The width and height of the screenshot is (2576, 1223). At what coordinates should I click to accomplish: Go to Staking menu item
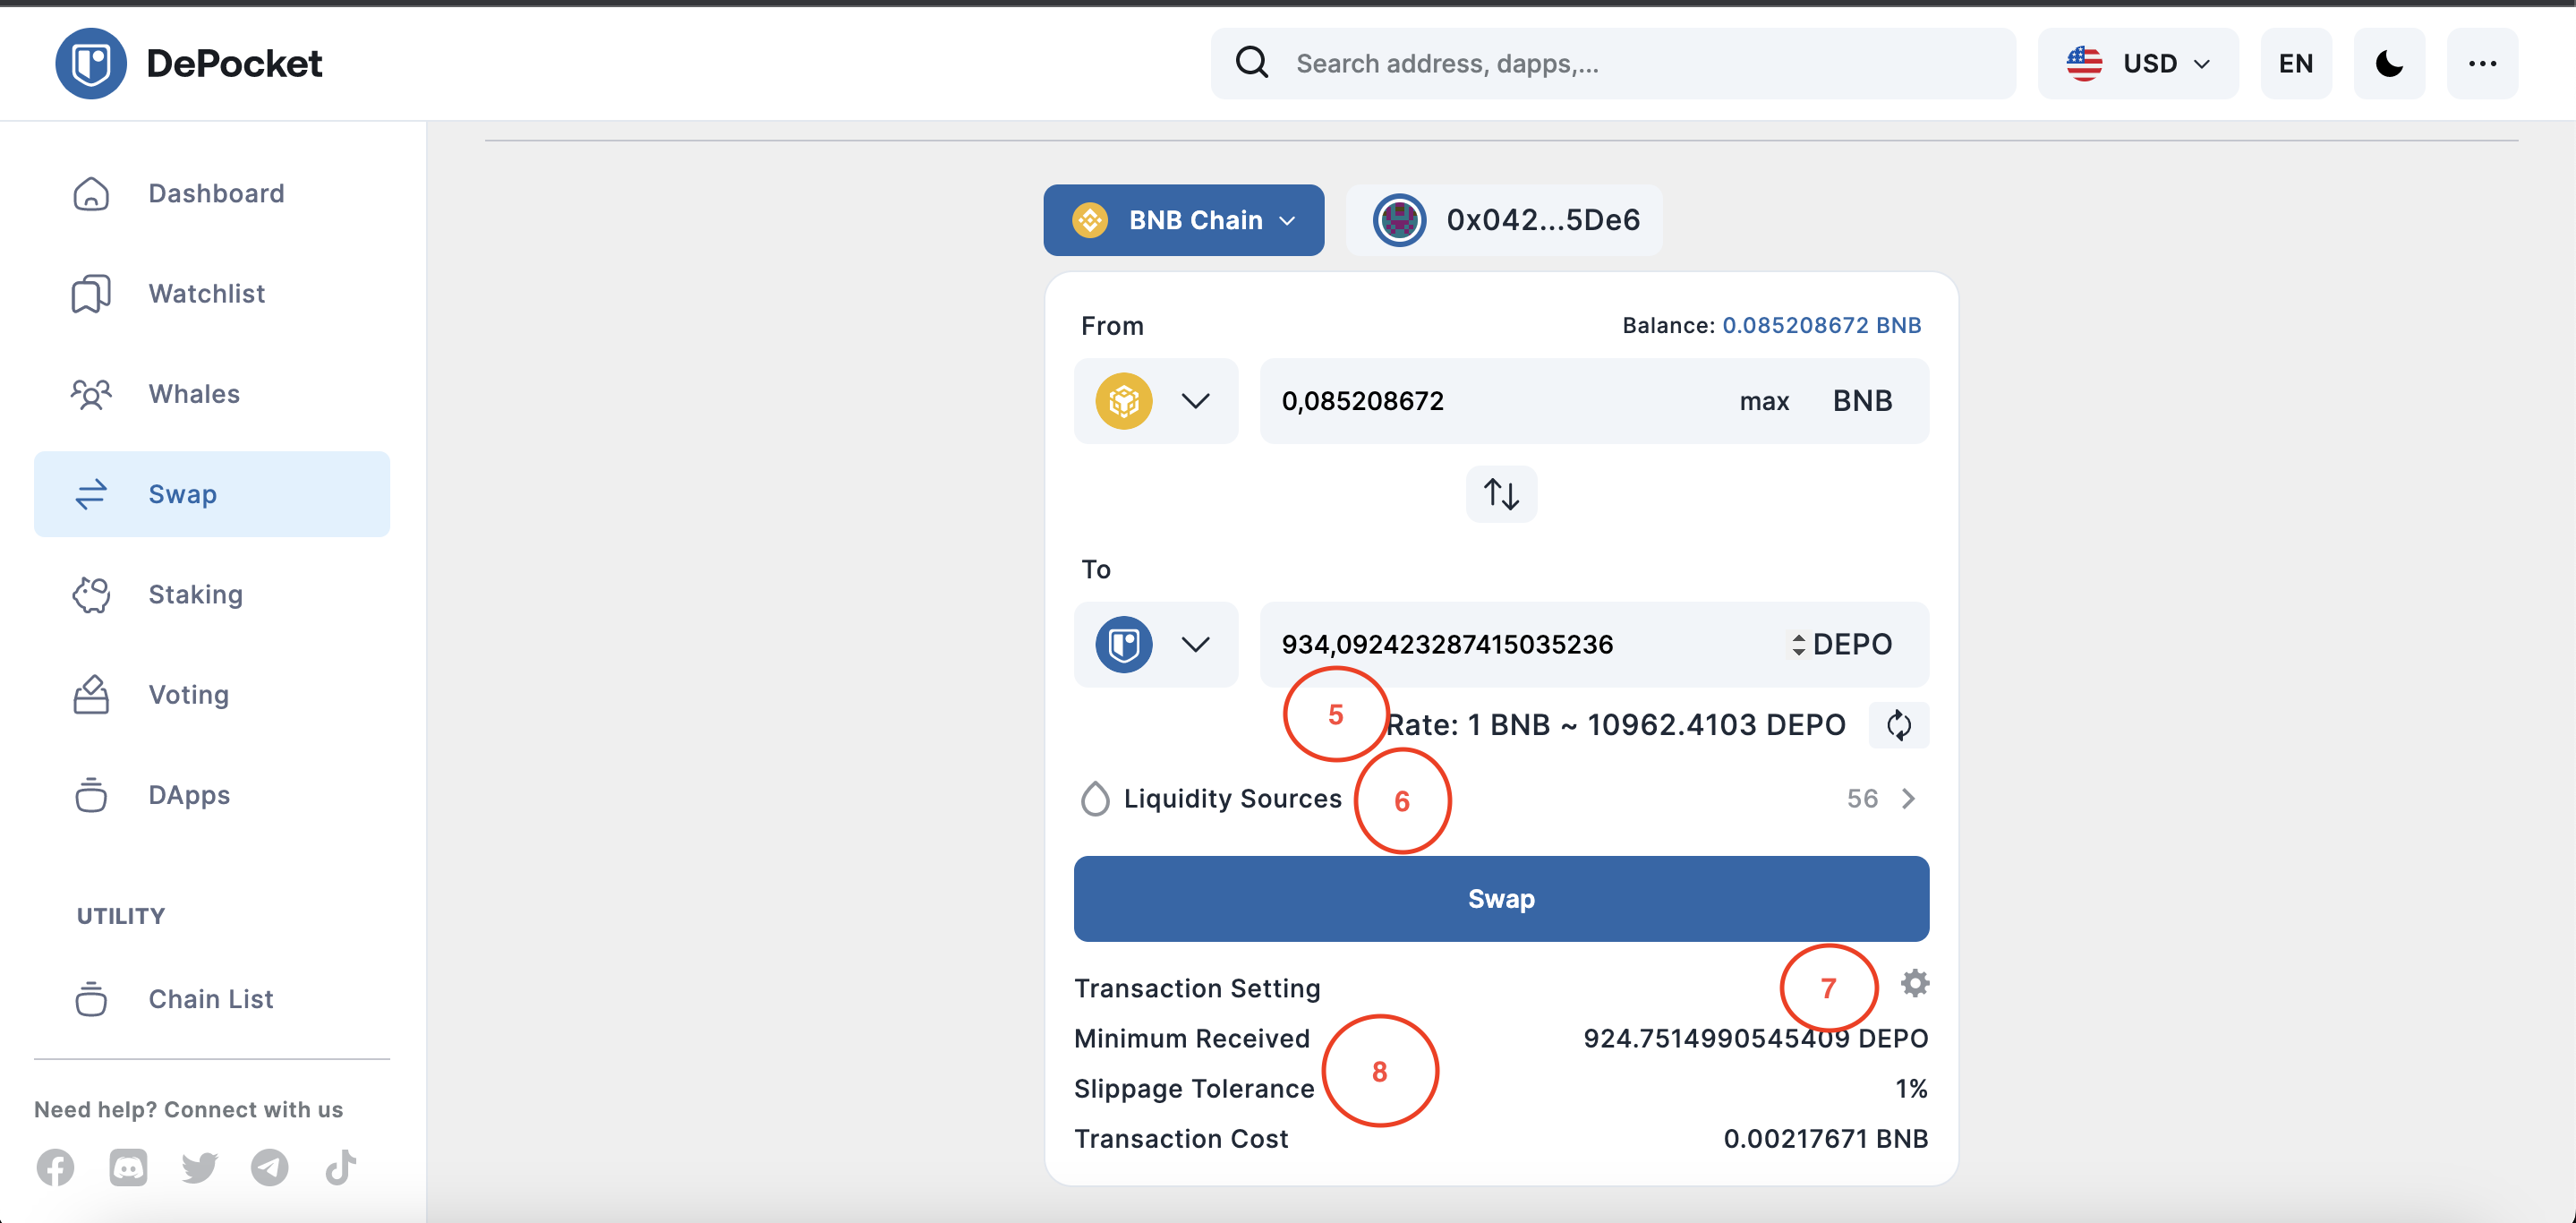[212, 594]
